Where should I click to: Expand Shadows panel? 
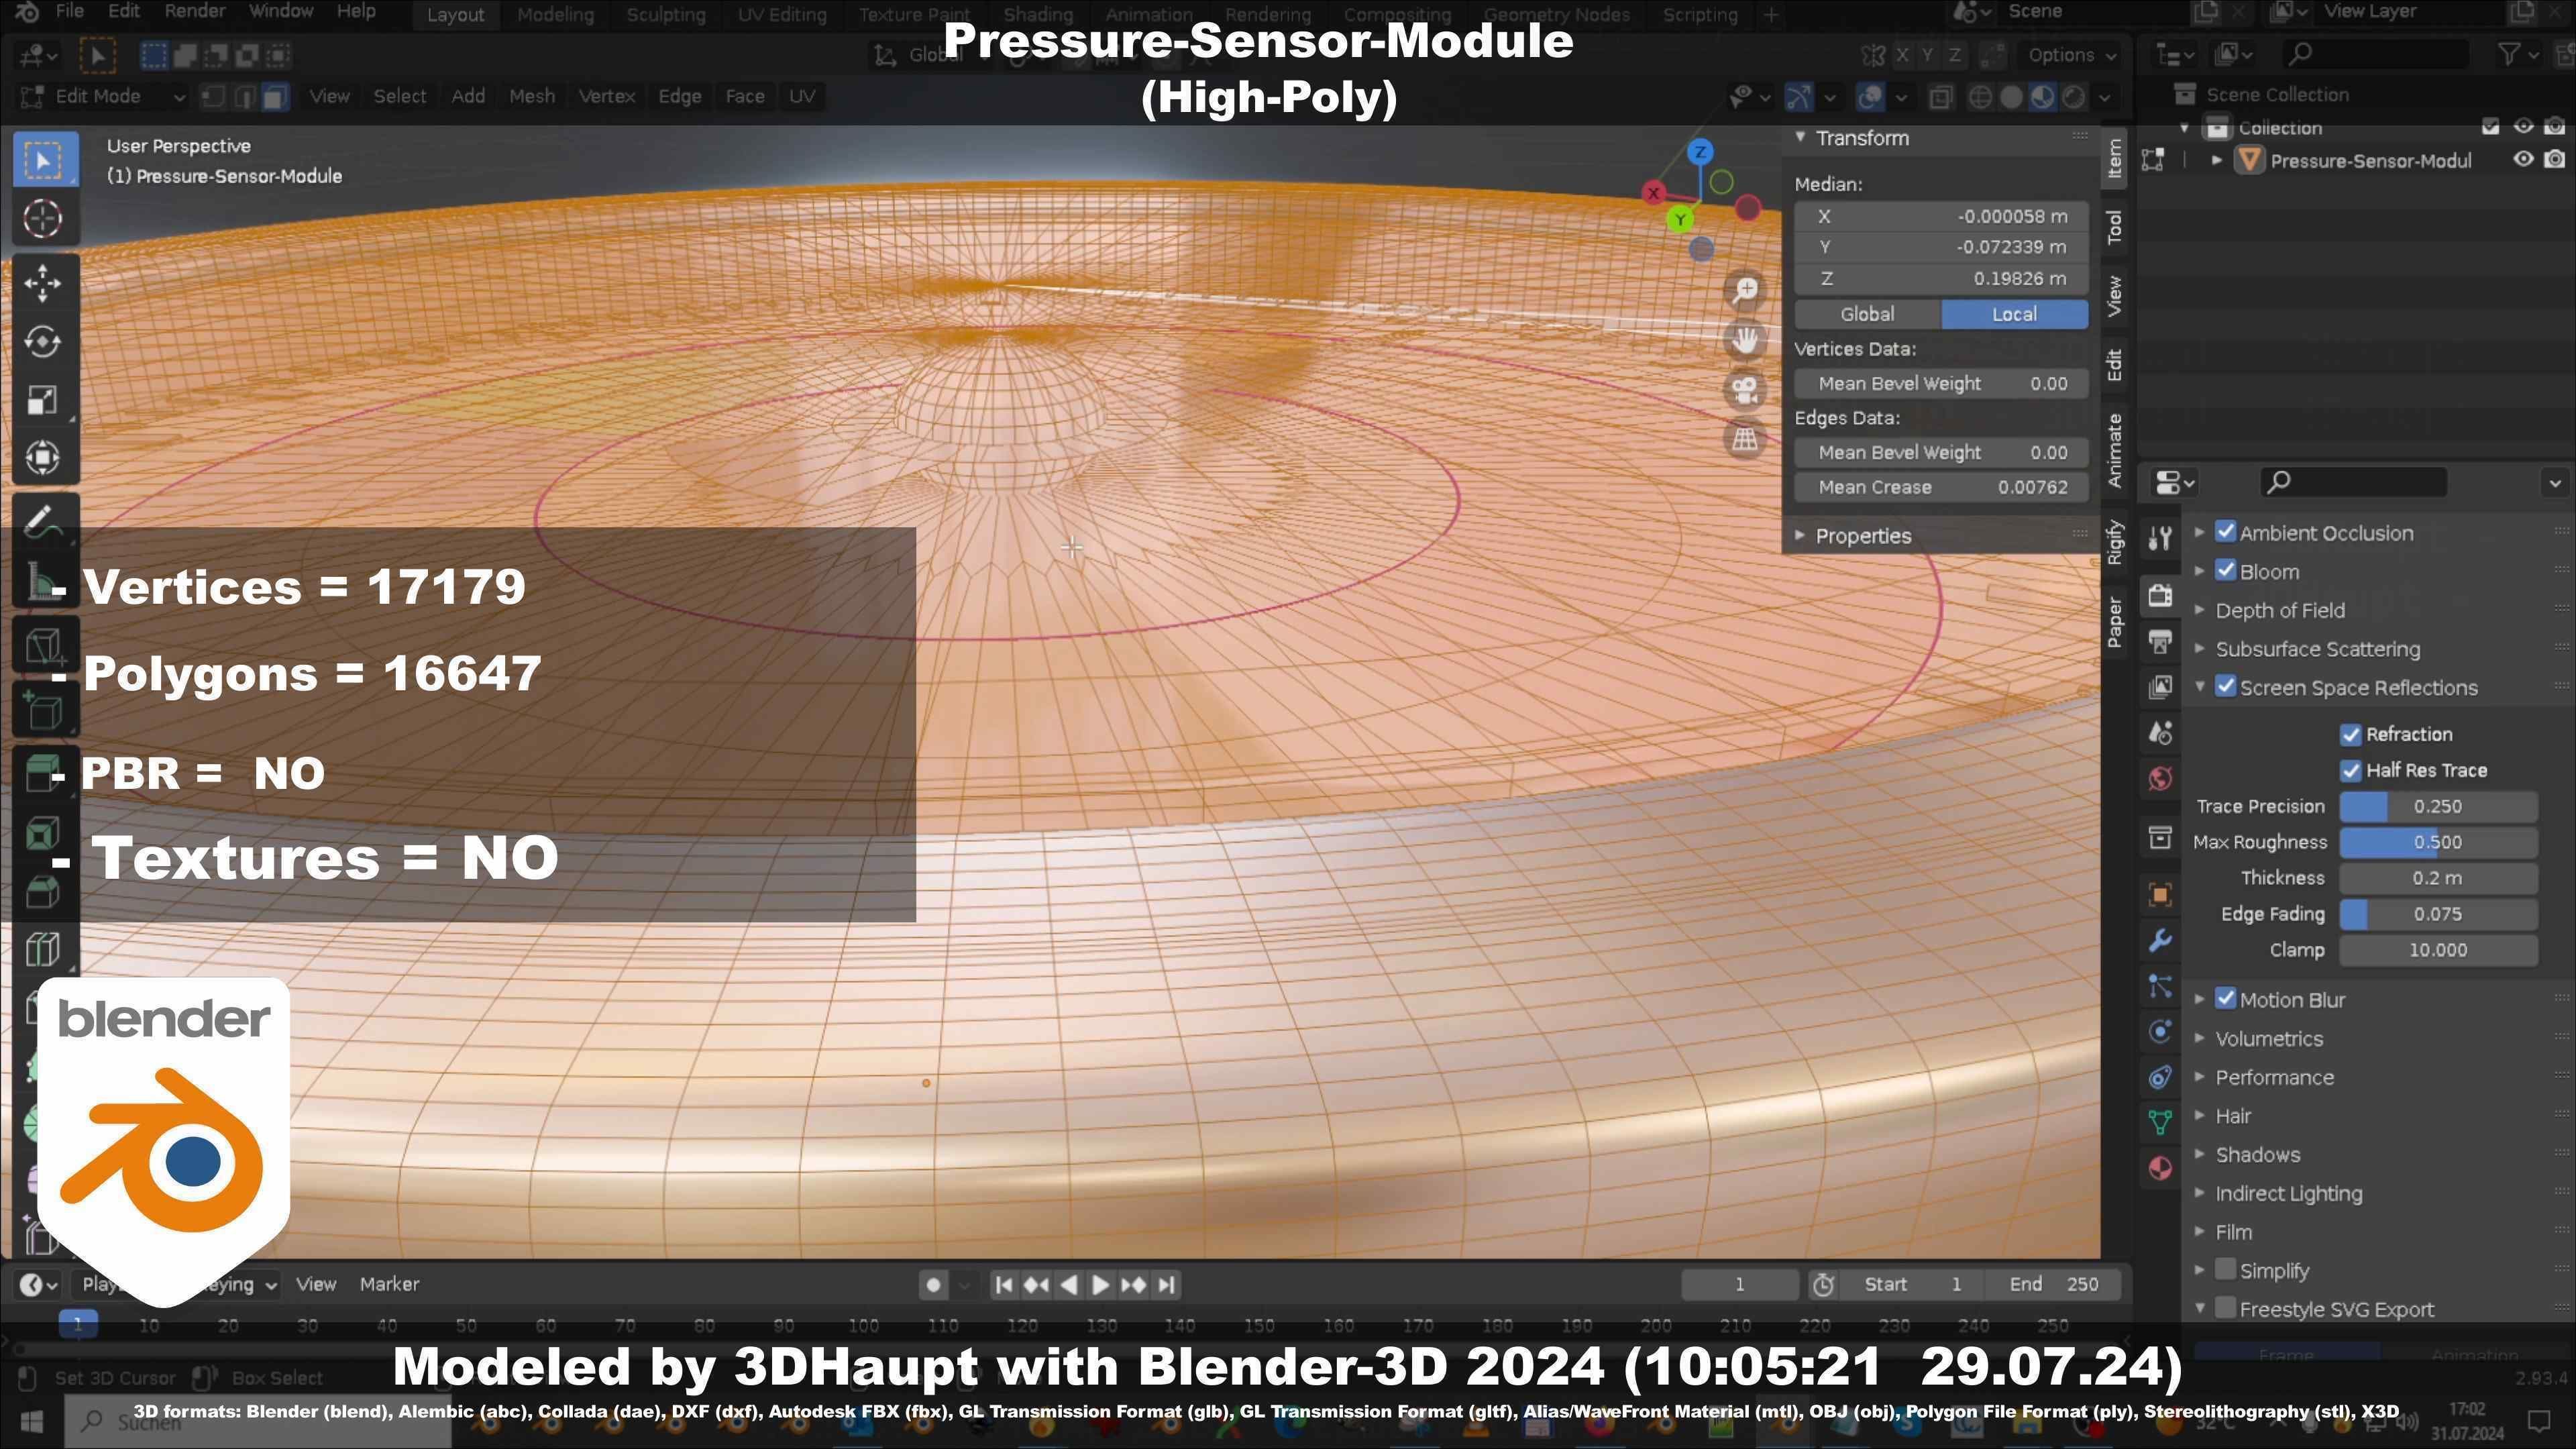2257,1155
